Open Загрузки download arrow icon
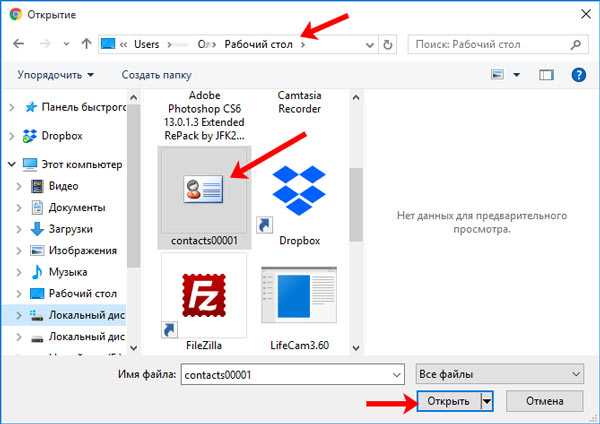Image resolution: width=600 pixels, height=424 pixels. (37, 229)
